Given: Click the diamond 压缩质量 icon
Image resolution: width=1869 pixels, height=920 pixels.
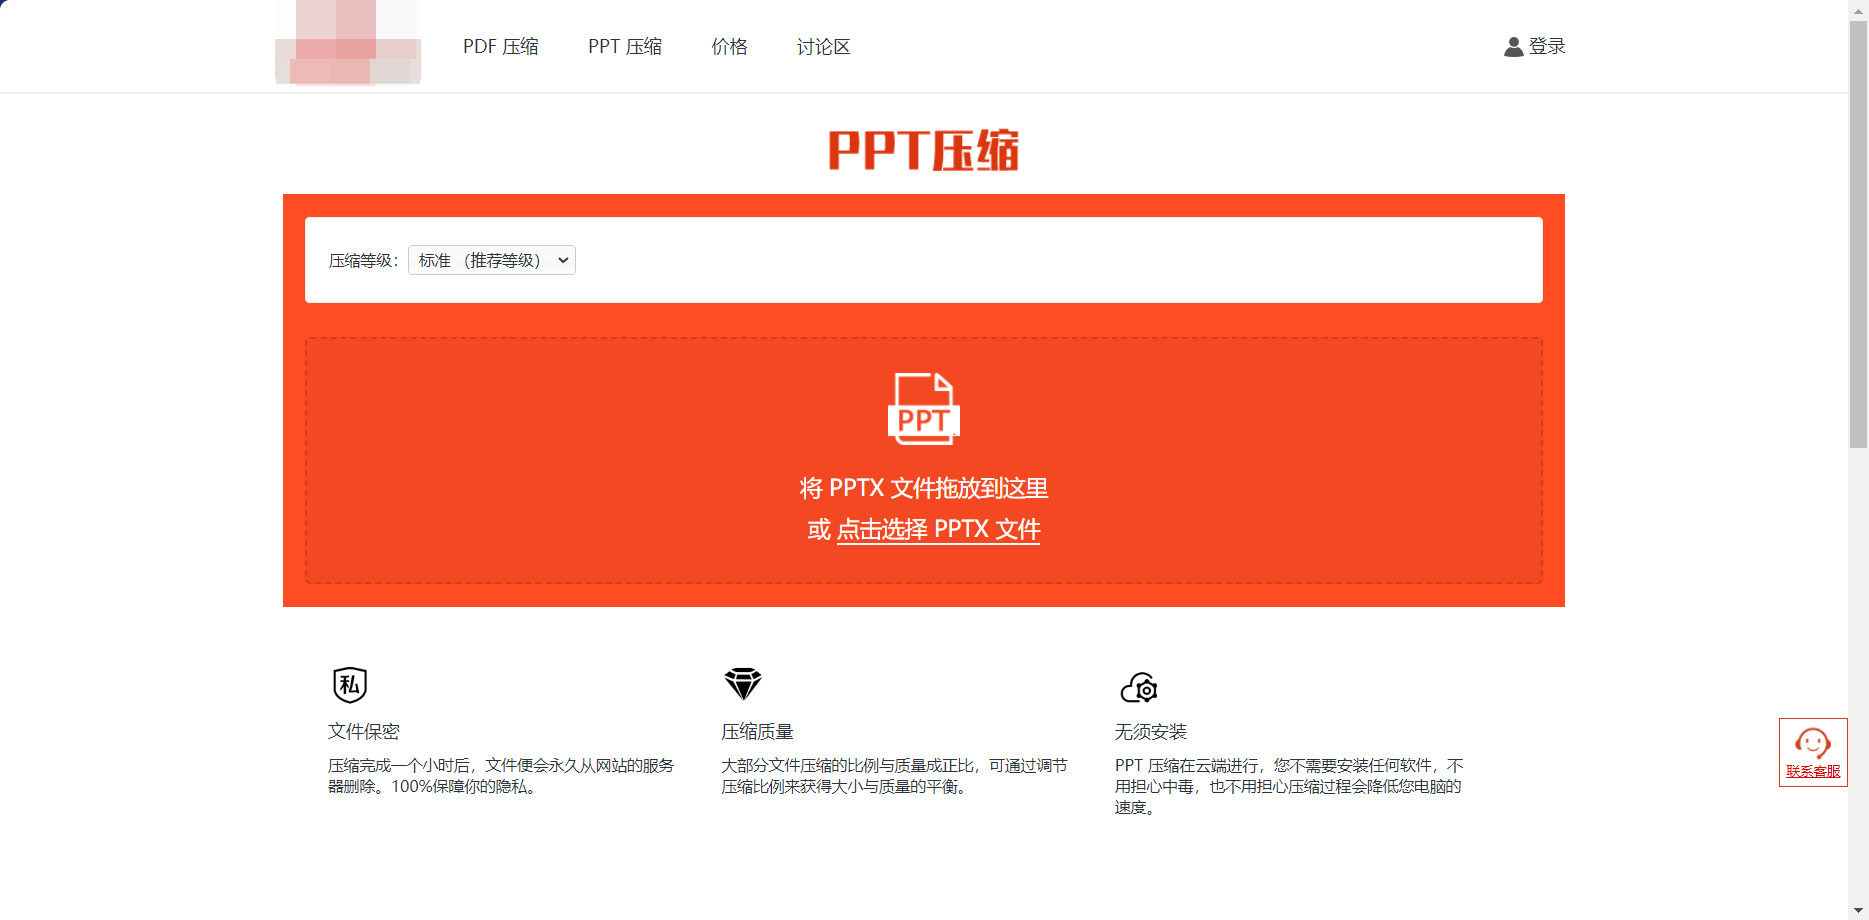Looking at the screenshot, I should 743,684.
